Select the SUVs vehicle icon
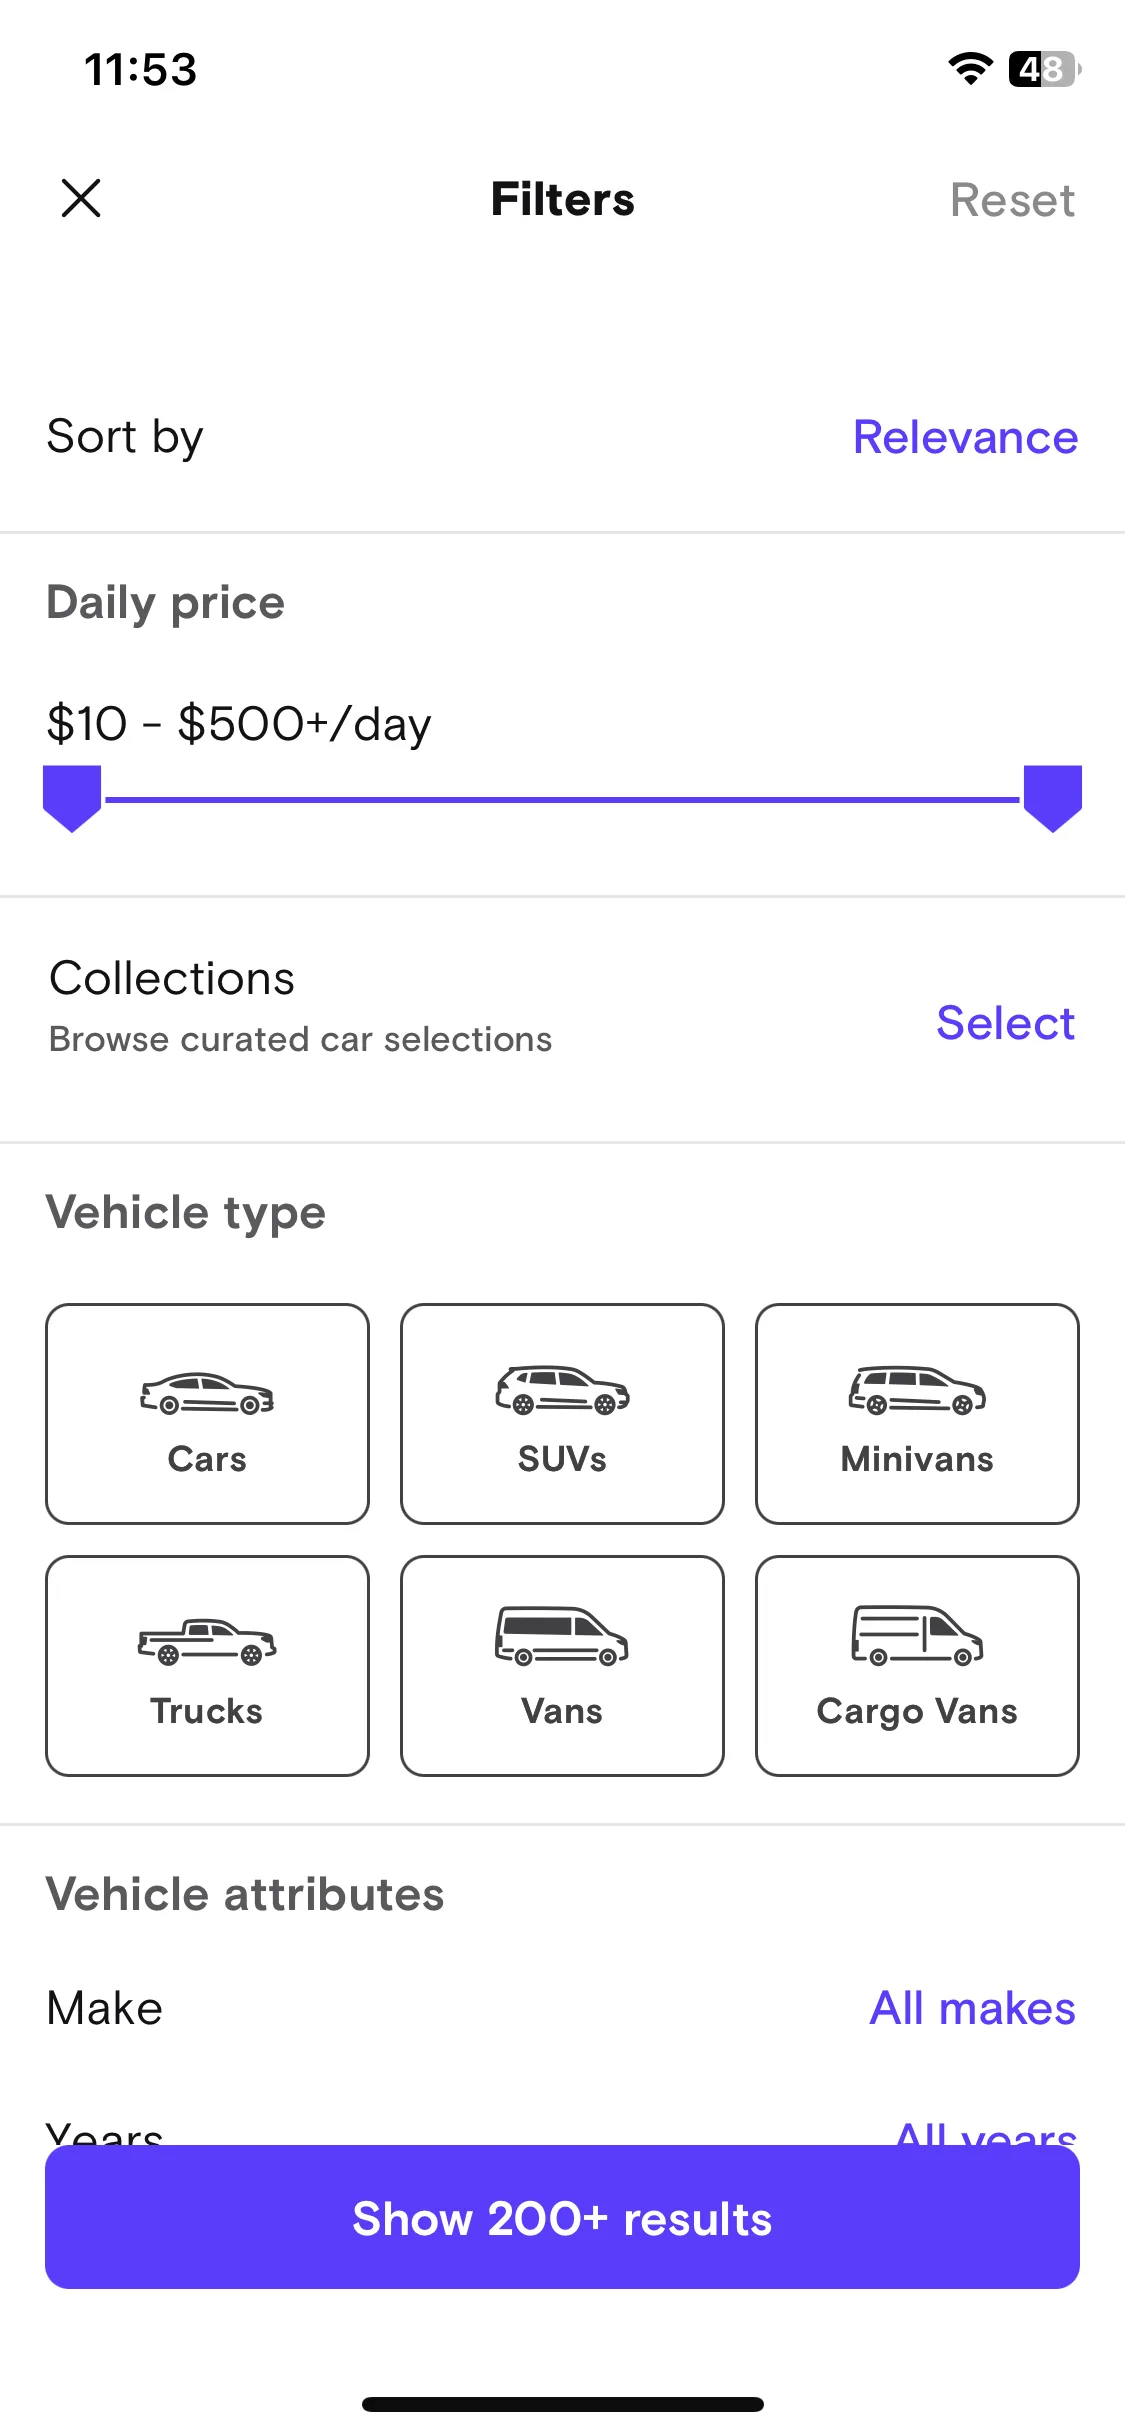 562,1390
